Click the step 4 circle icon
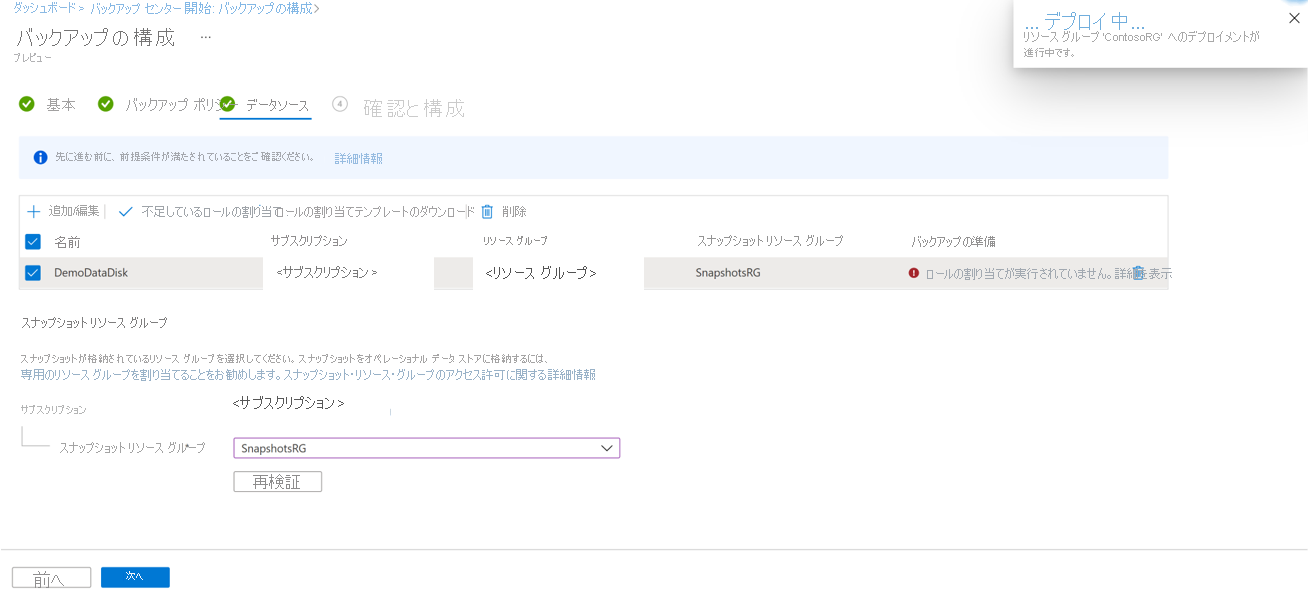1308x595 pixels. [340, 104]
